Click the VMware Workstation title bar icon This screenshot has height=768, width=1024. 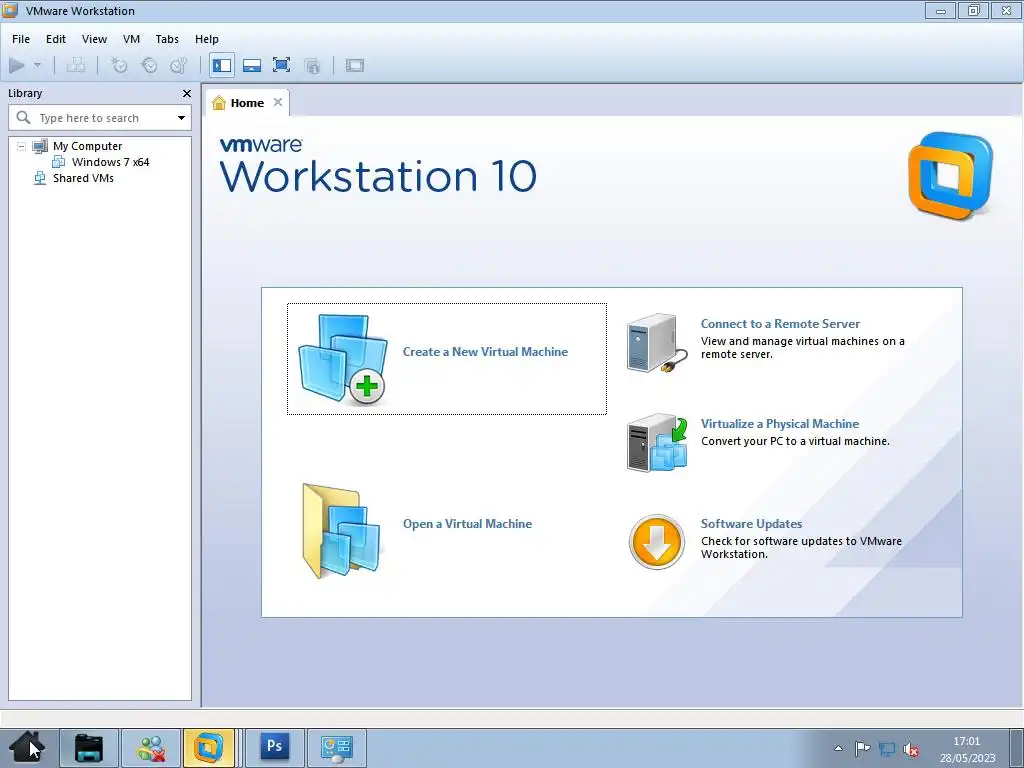pos(10,10)
